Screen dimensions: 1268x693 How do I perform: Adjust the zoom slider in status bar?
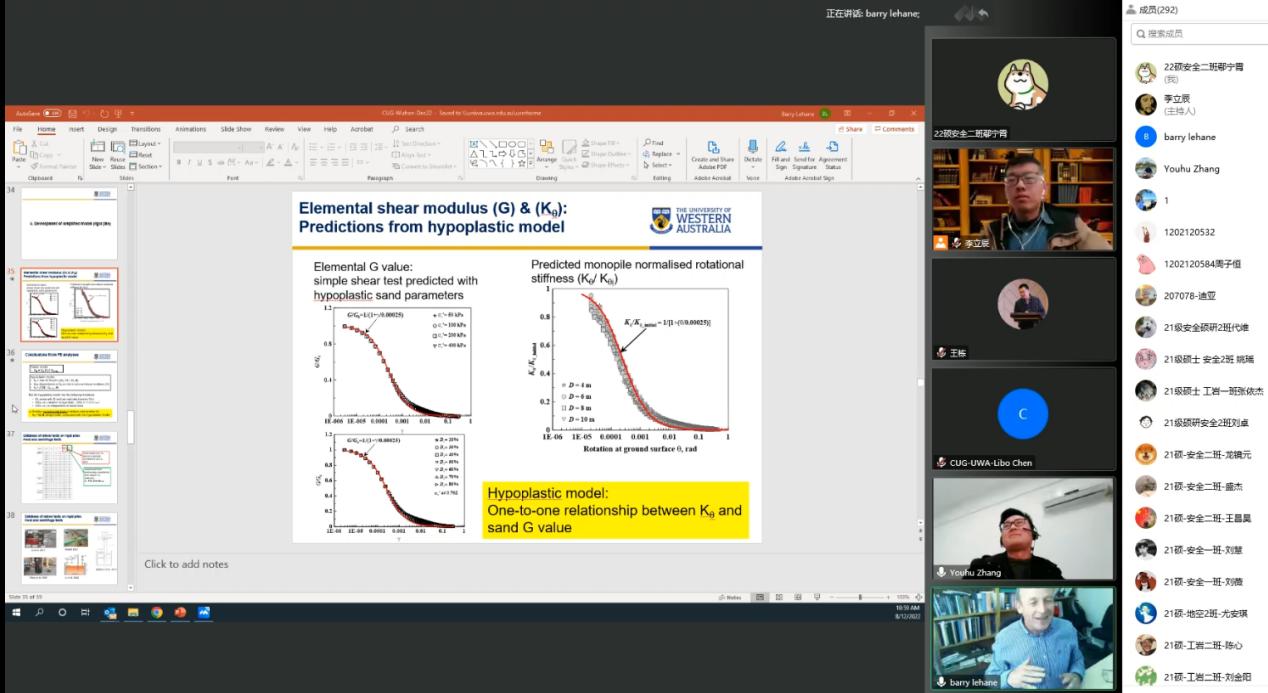[860, 597]
